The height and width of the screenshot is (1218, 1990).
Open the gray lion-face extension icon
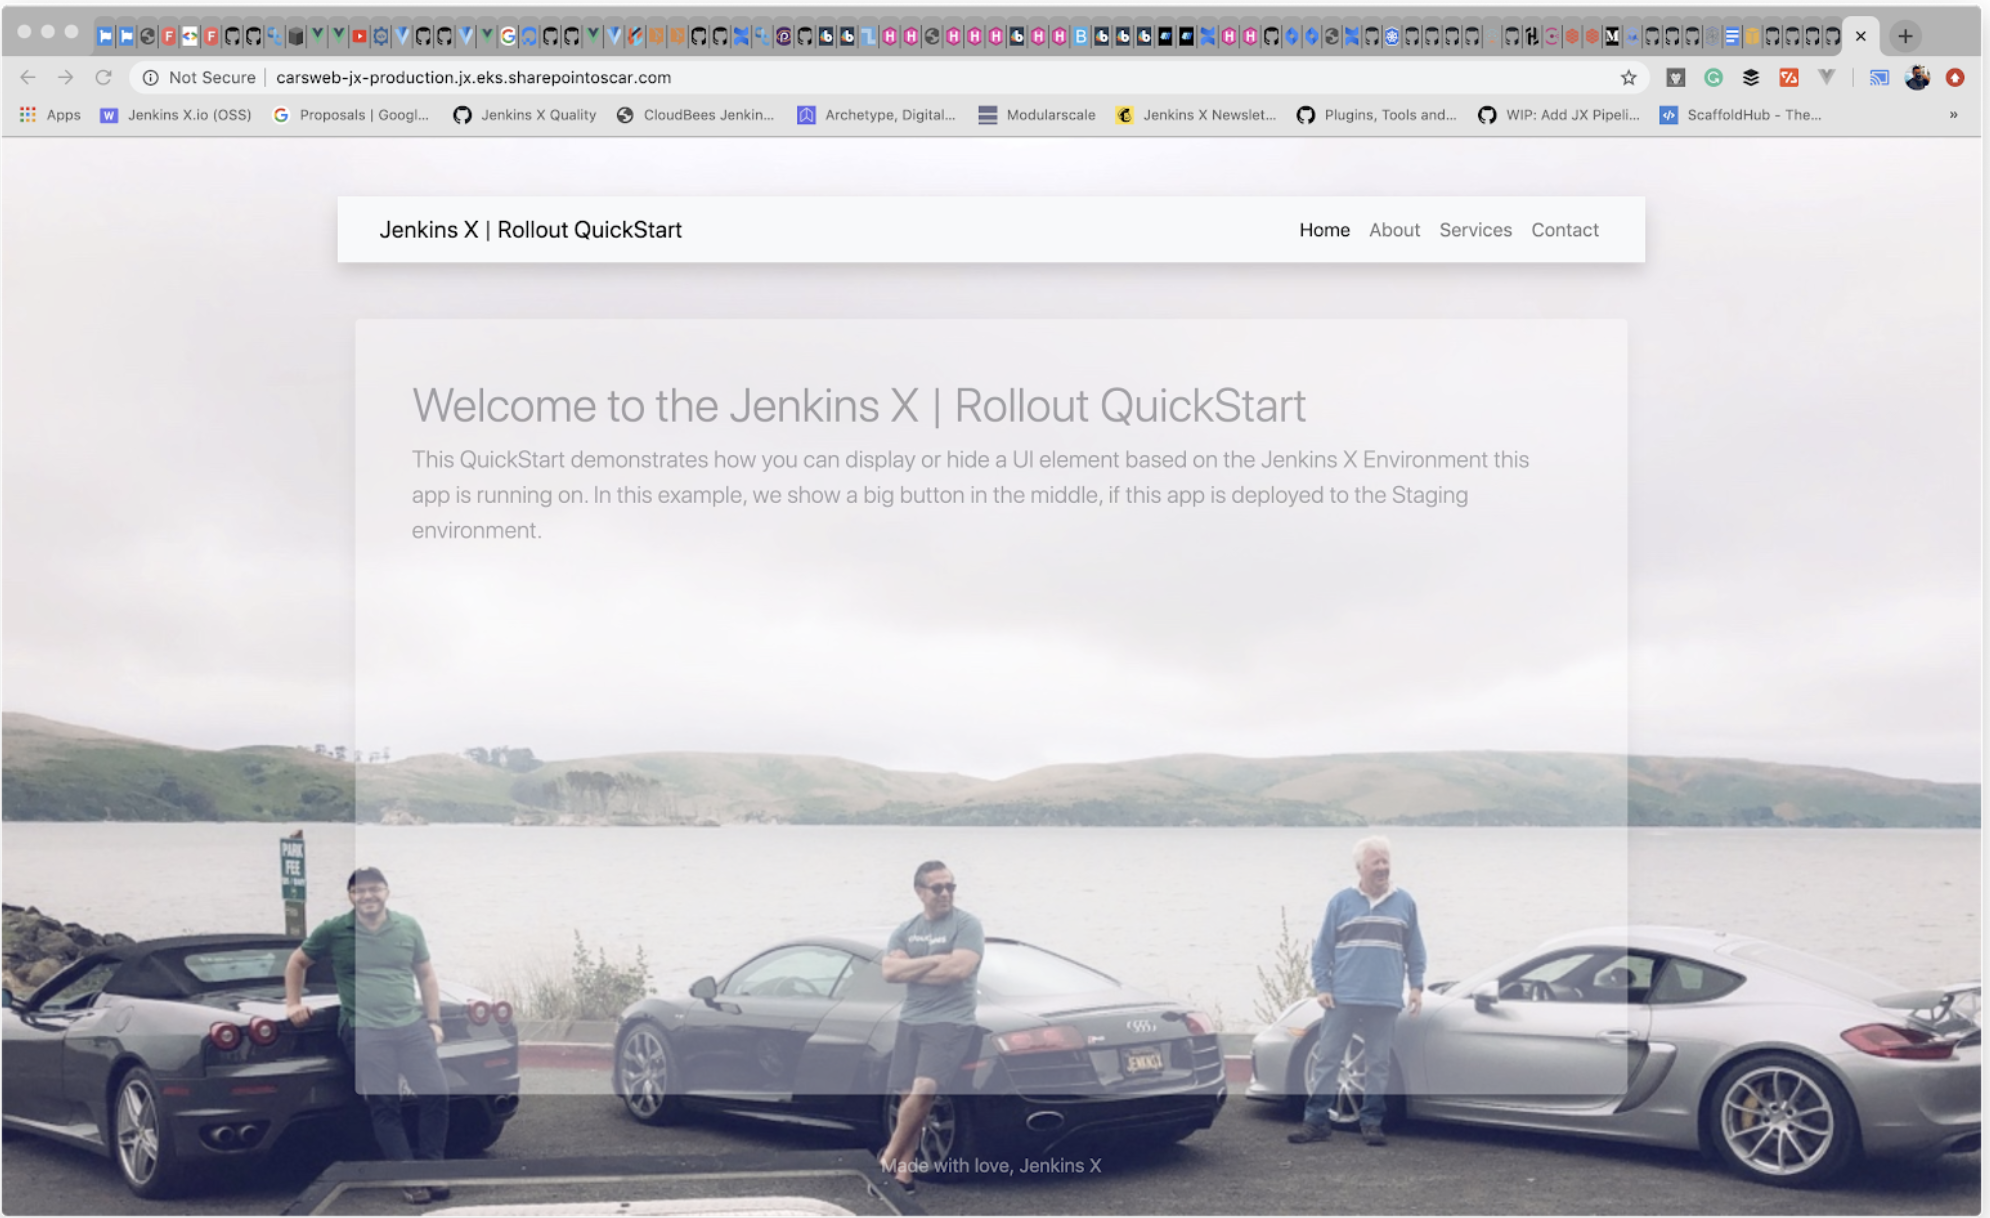[x=1675, y=77]
